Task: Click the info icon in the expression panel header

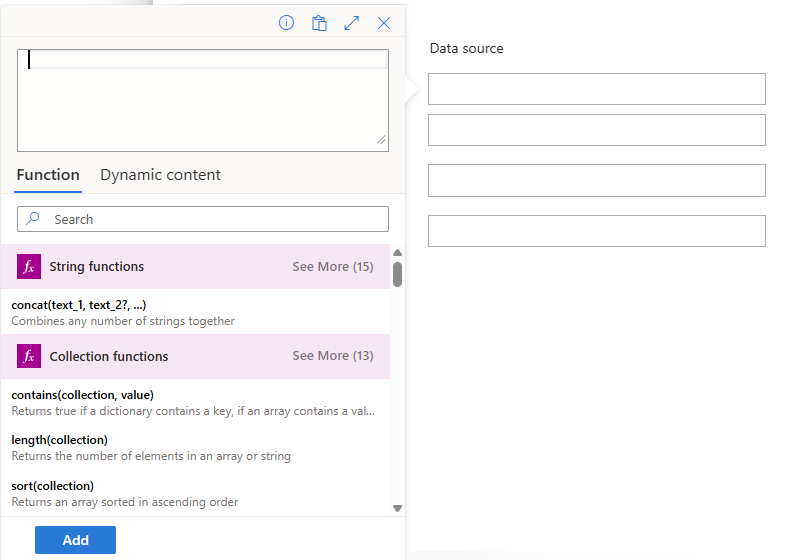Action: (x=286, y=23)
